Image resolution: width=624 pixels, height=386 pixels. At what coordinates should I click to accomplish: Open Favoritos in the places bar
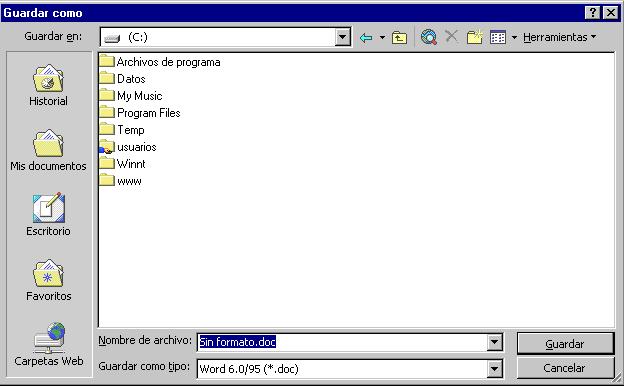(48, 281)
